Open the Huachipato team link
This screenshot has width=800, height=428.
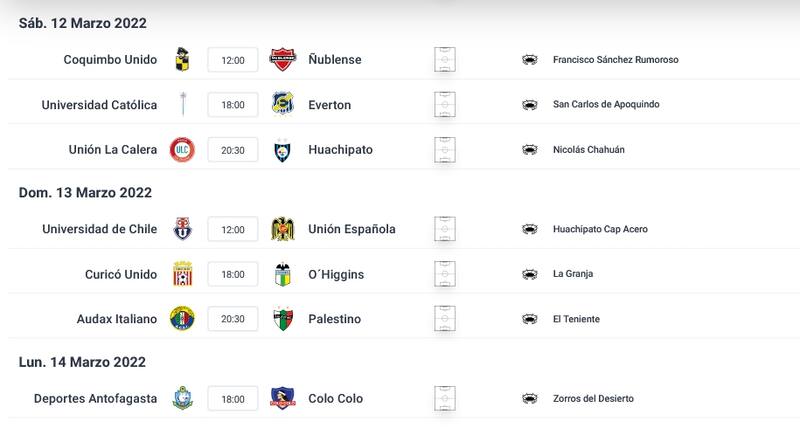coord(341,149)
